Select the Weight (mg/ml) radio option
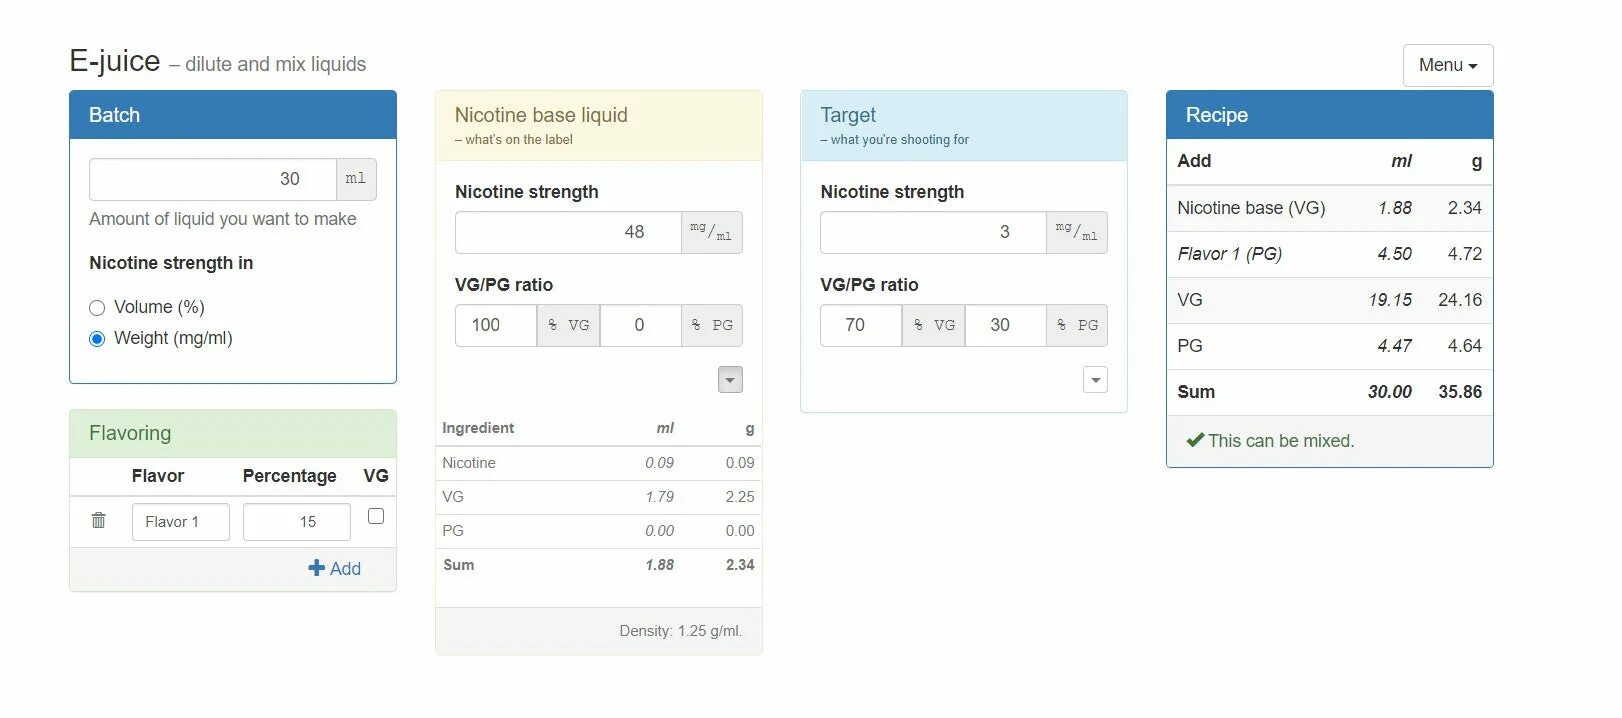 point(97,339)
